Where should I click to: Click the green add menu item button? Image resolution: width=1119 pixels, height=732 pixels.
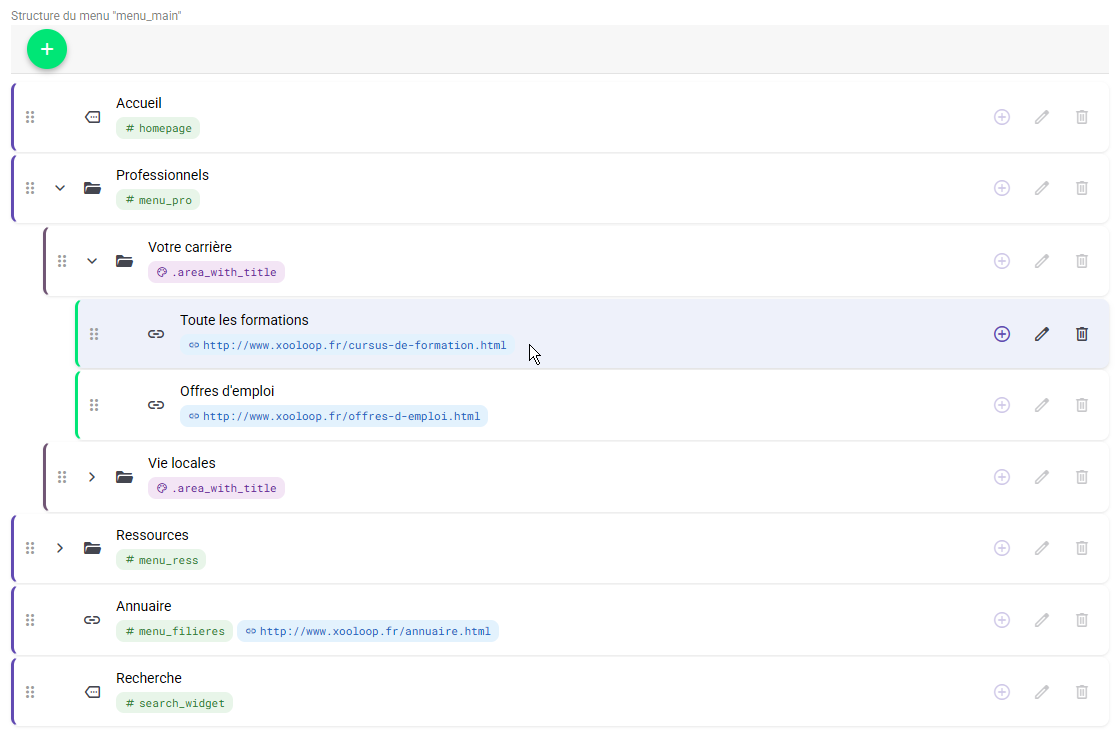[47, 49]
